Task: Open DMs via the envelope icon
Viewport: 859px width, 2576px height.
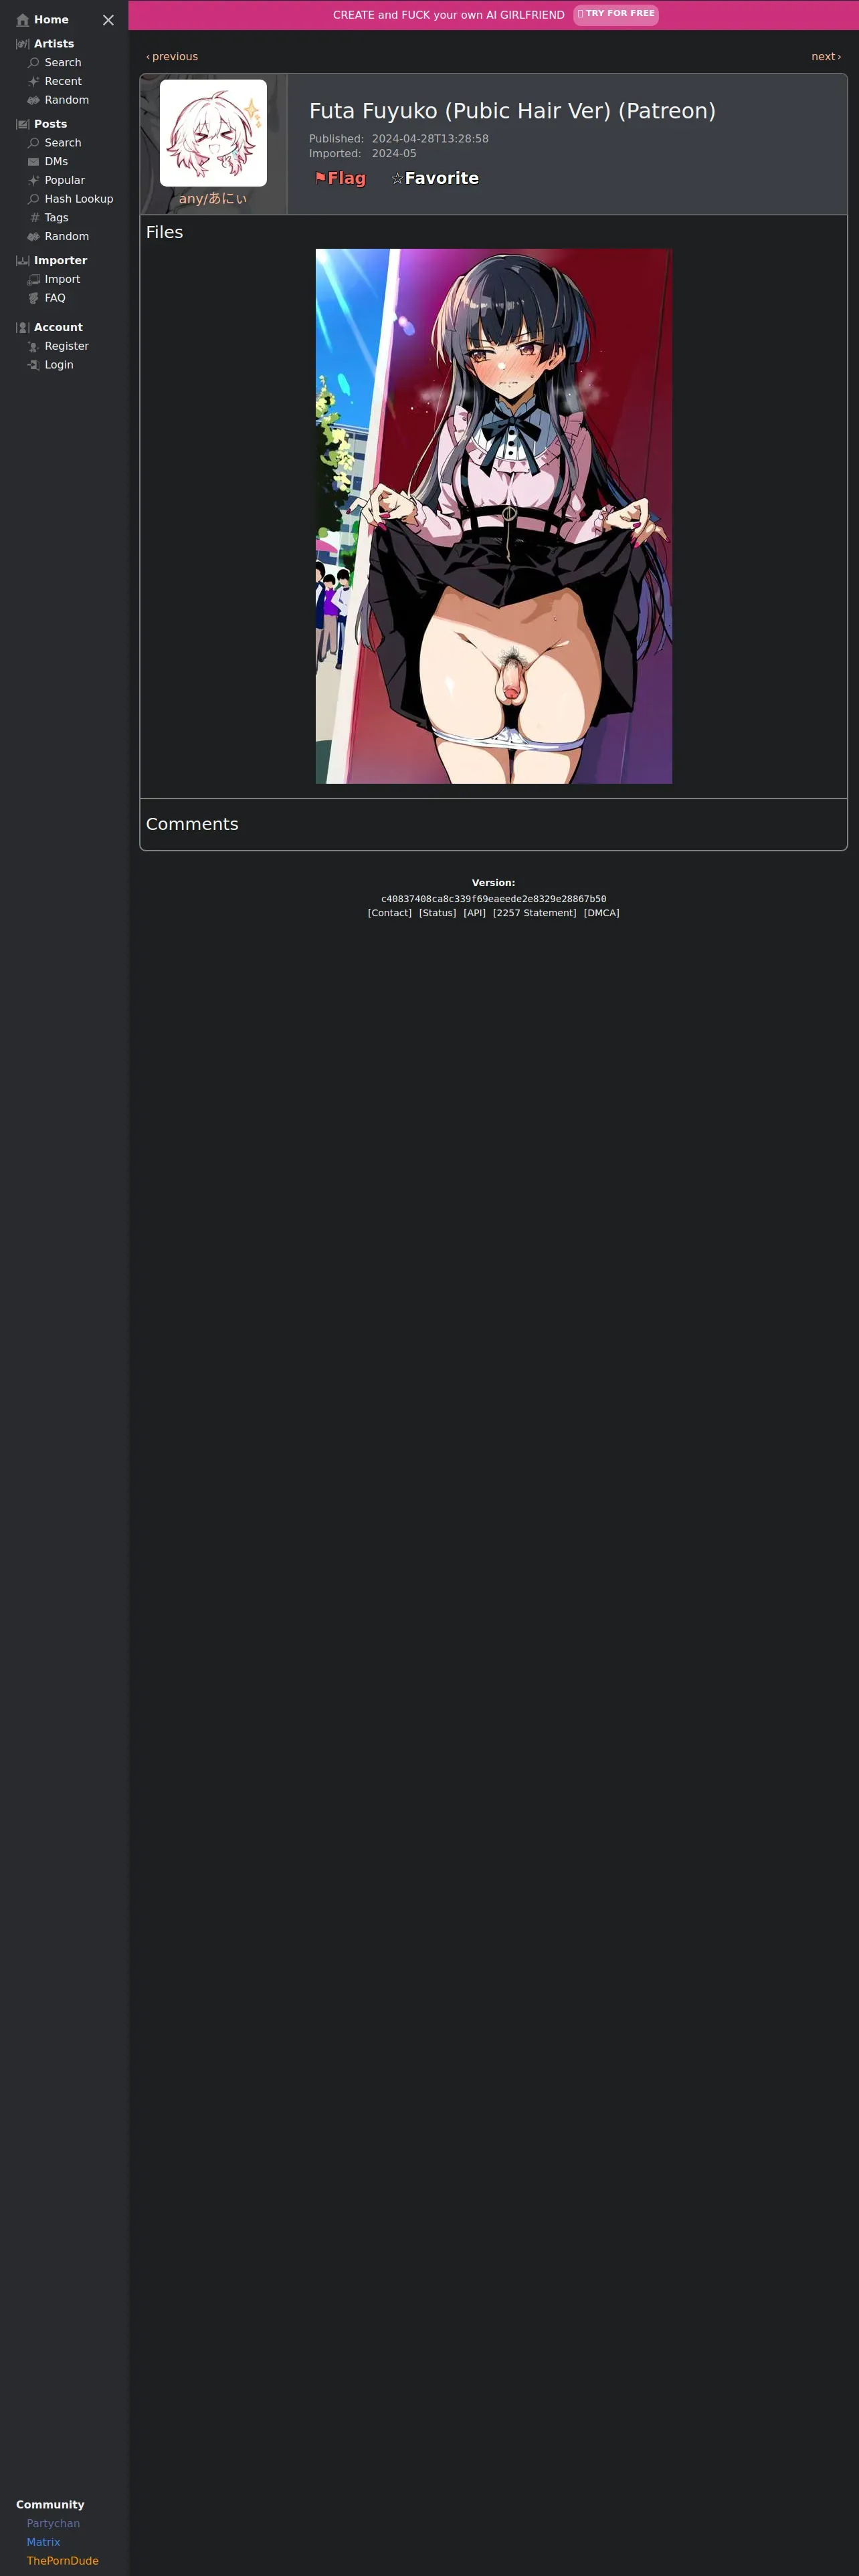Action: pos(33,162)
